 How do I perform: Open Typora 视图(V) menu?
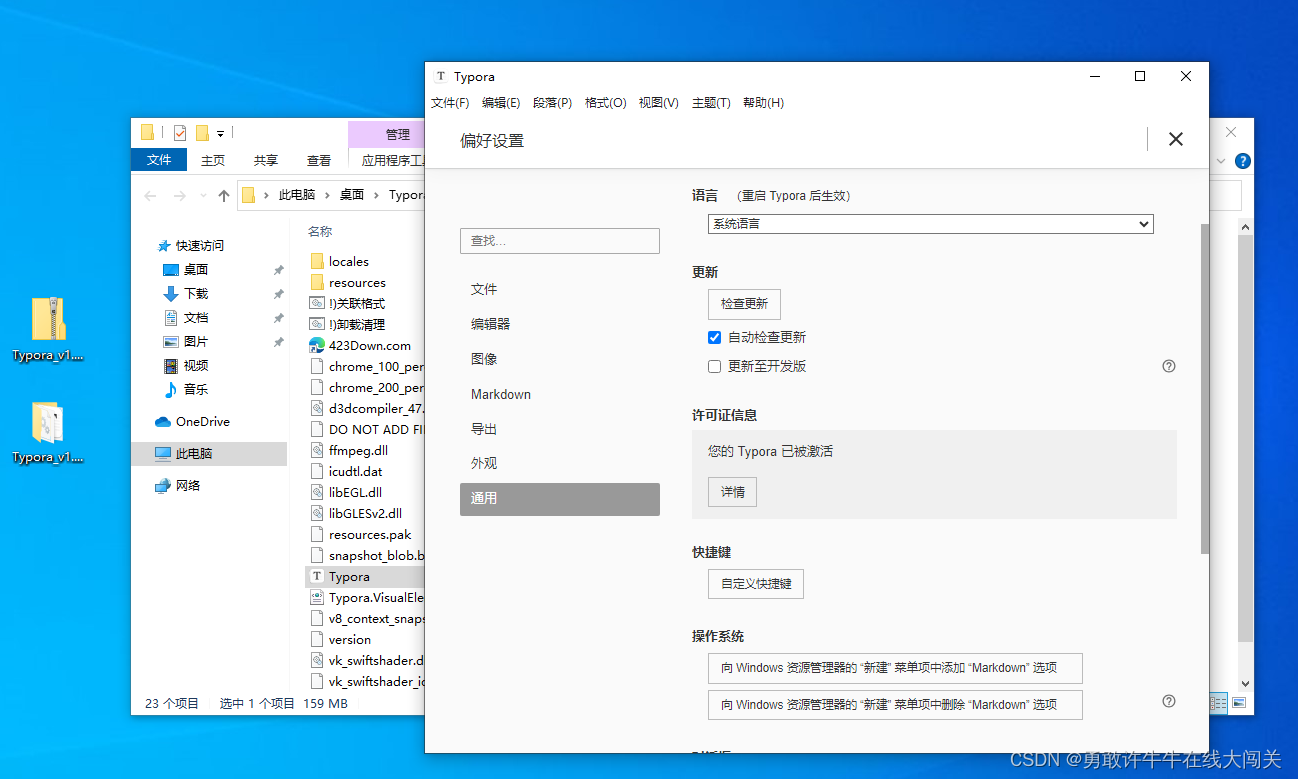pos(659,103)
